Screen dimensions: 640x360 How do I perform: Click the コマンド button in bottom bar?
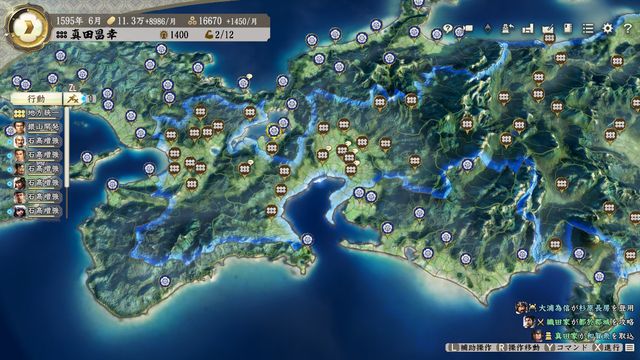click(566, 347)
